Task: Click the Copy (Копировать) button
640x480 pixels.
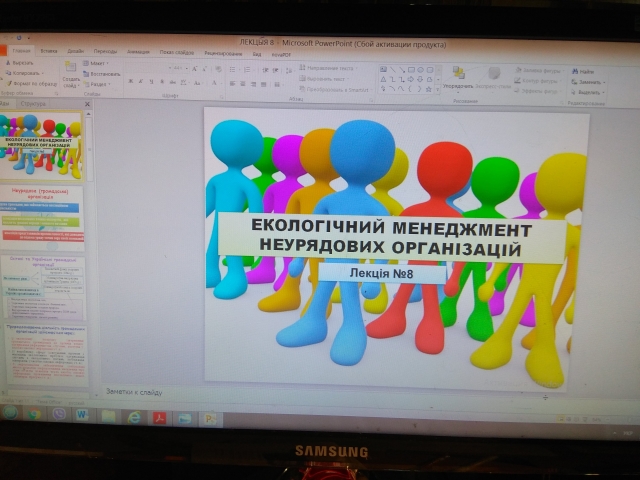Action: [x=24, y=73]
